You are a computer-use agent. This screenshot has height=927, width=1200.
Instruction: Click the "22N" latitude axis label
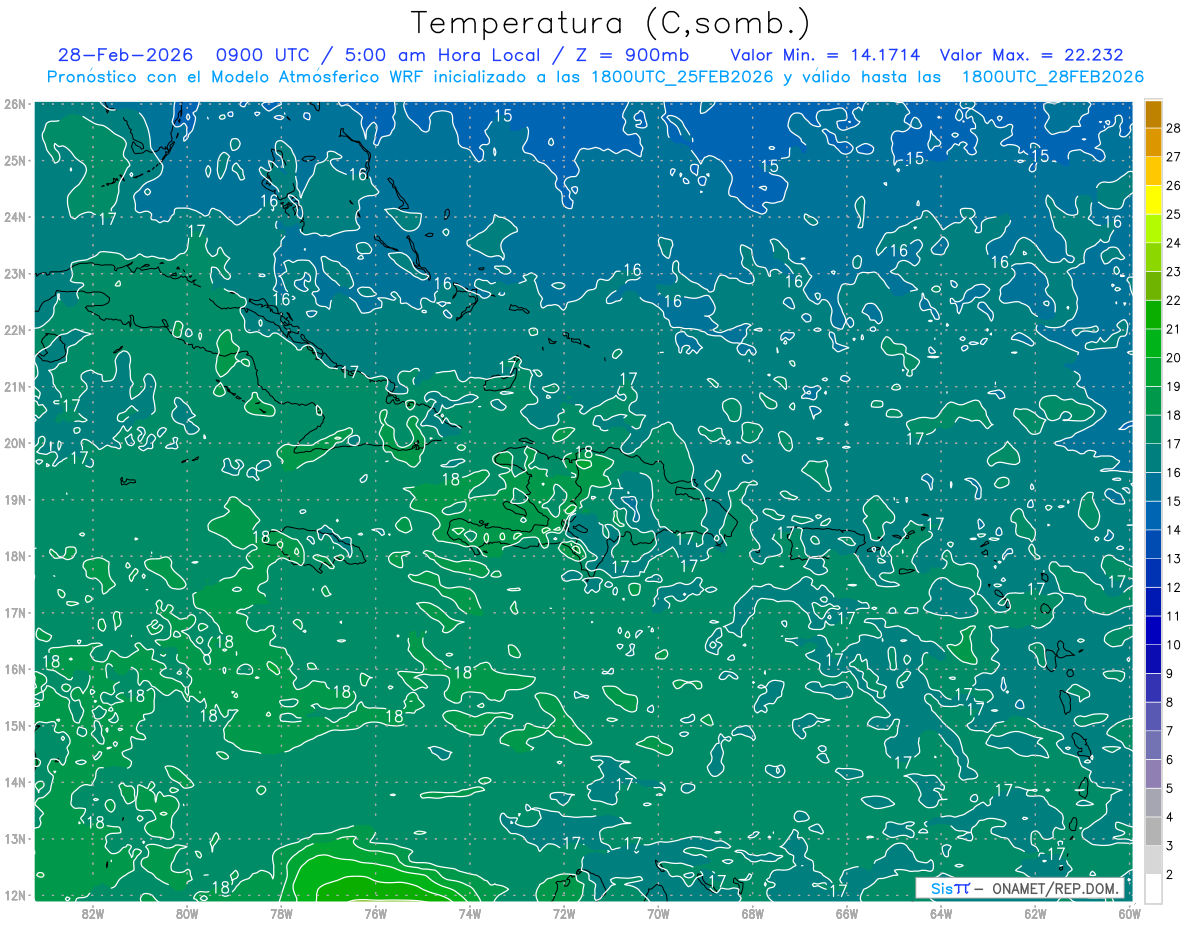pos(14,330)
